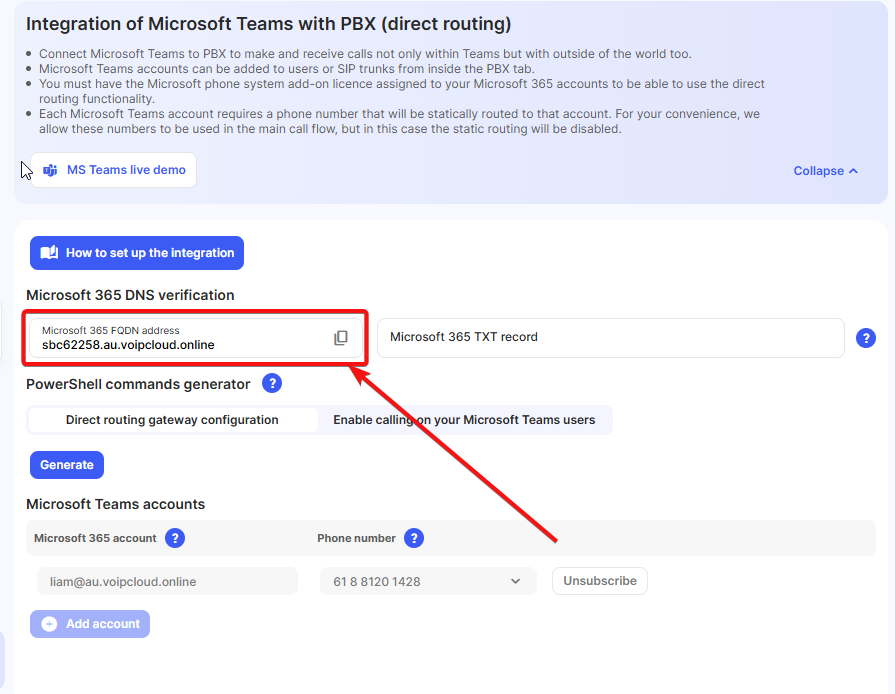Click the Microsoft 365 FQDN address field
The height and width of the screenshot is (694, 895).
[x=196, y=338]
